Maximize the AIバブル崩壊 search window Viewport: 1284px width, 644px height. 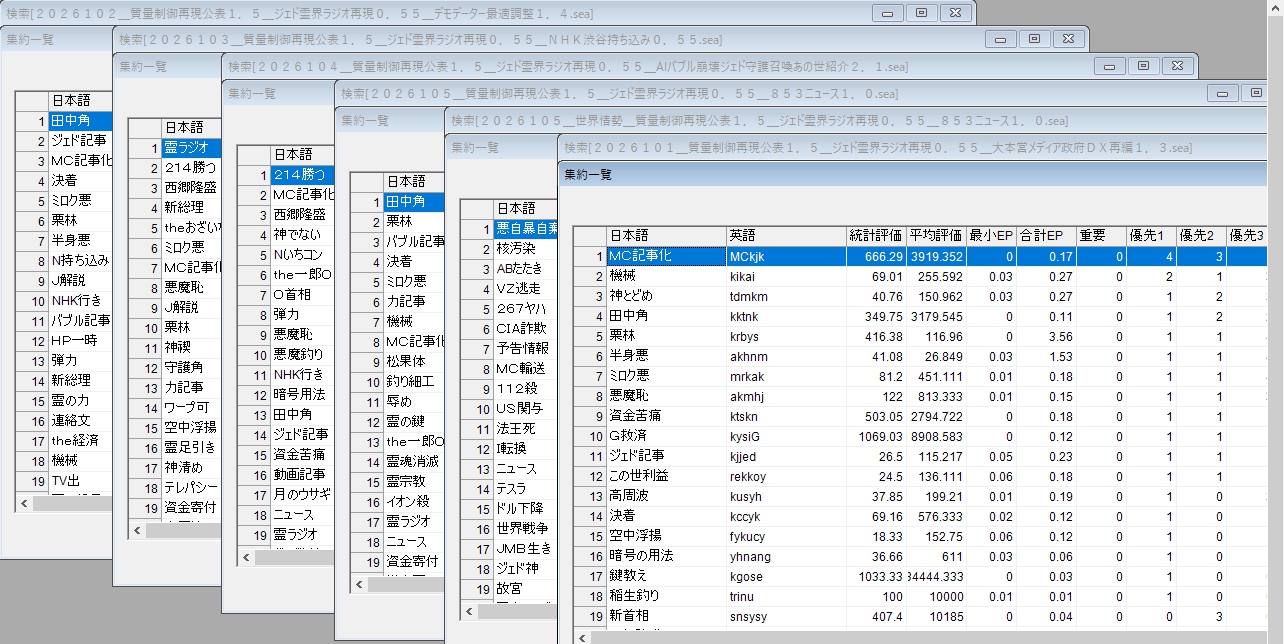point(1144,66)
